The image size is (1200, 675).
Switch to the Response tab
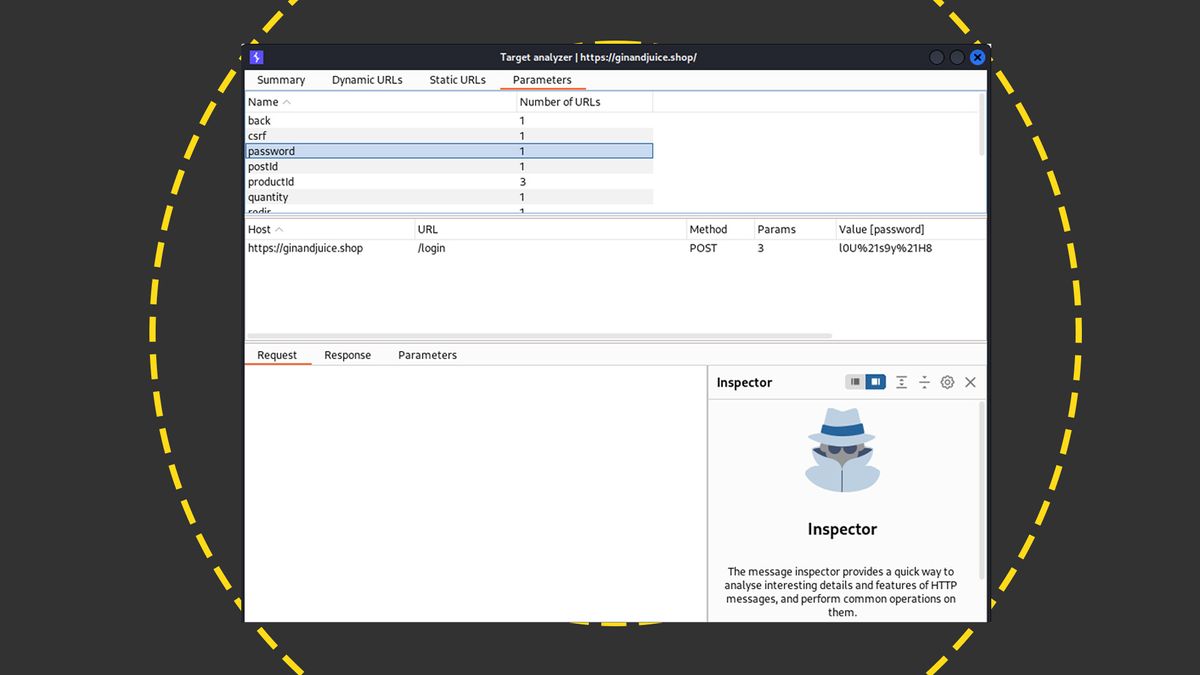347,354
